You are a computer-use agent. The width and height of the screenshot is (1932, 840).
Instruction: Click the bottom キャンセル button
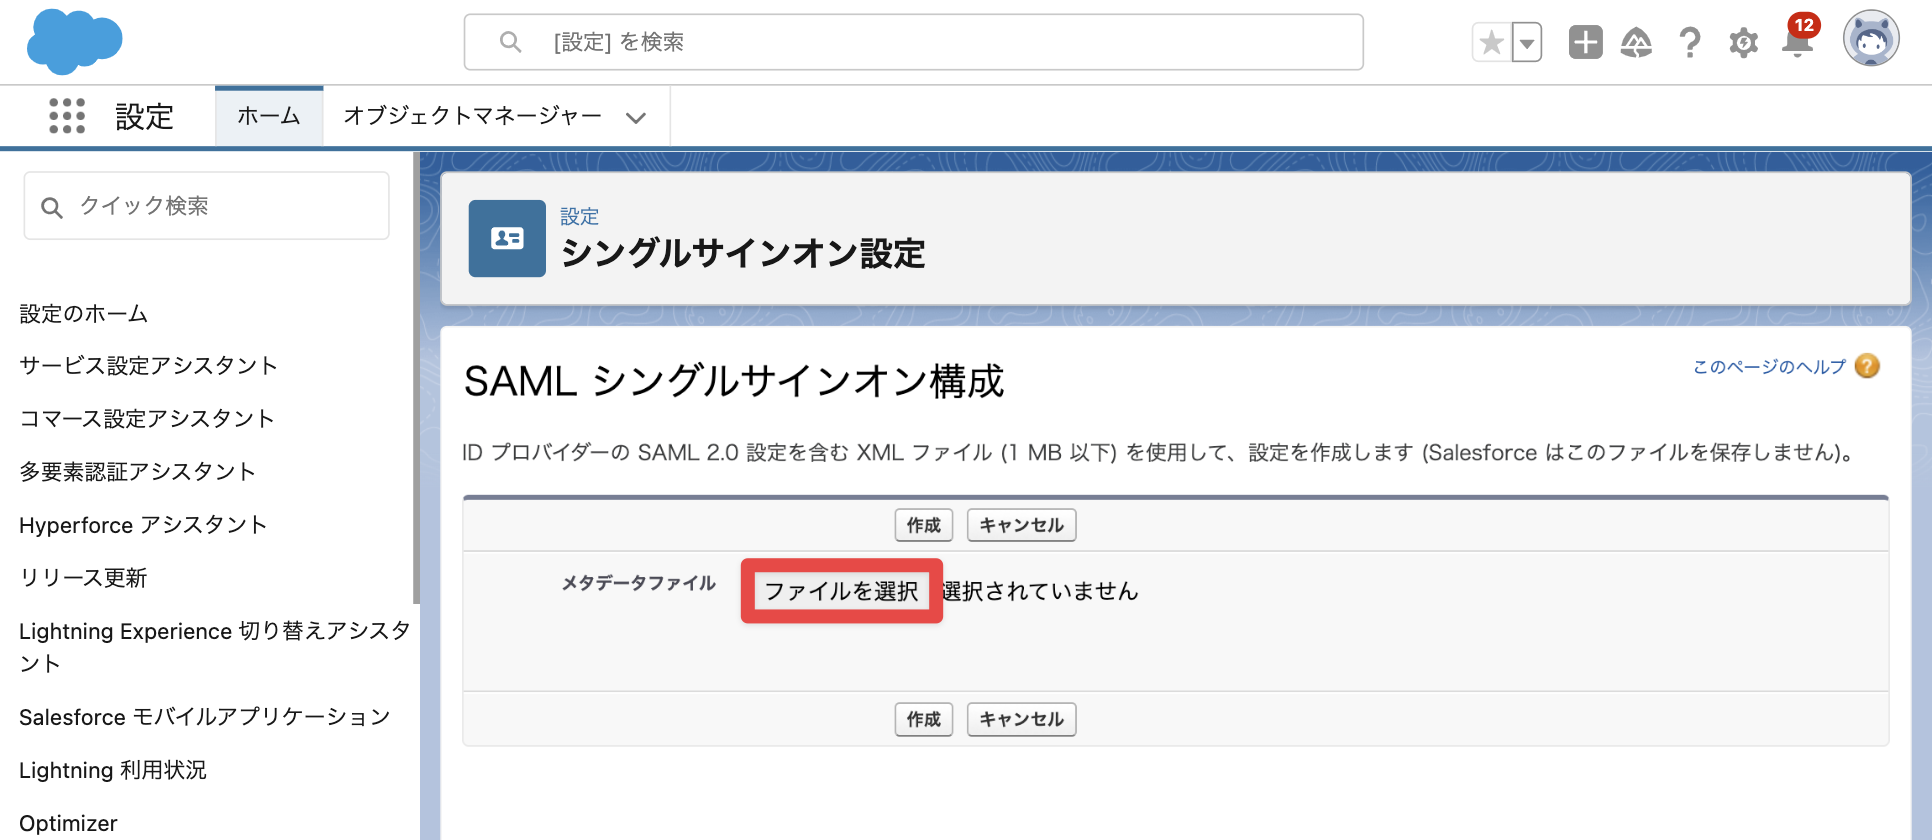[1021, 719]
